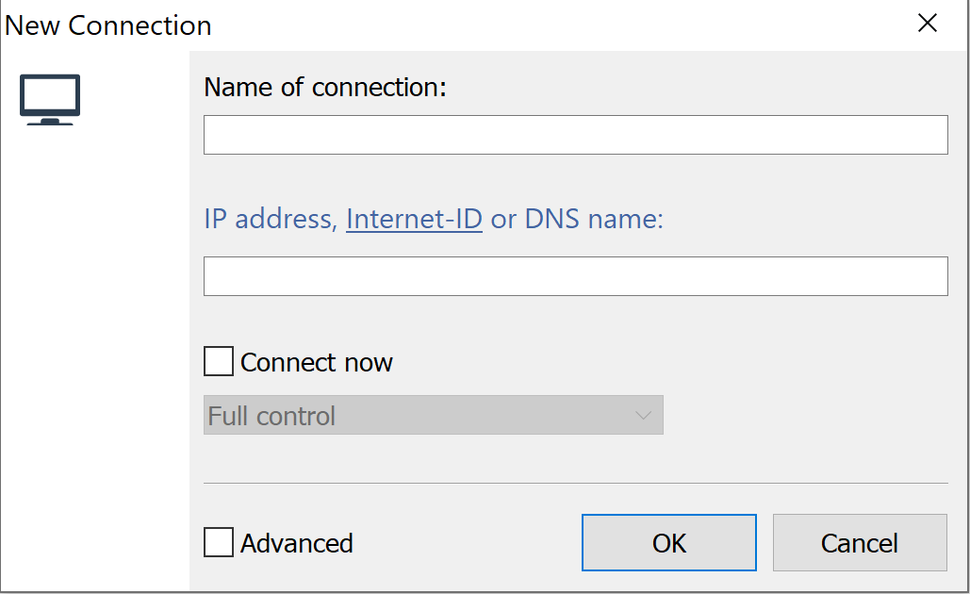Enable the Connect now checkbox
The image size is (970, 594).
[x=217, y=361]
